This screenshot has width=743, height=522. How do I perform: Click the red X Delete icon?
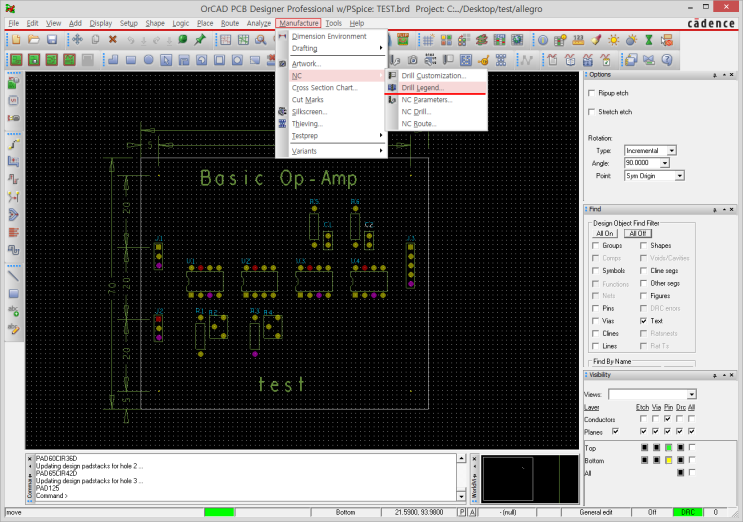click(x=112, y=39)
